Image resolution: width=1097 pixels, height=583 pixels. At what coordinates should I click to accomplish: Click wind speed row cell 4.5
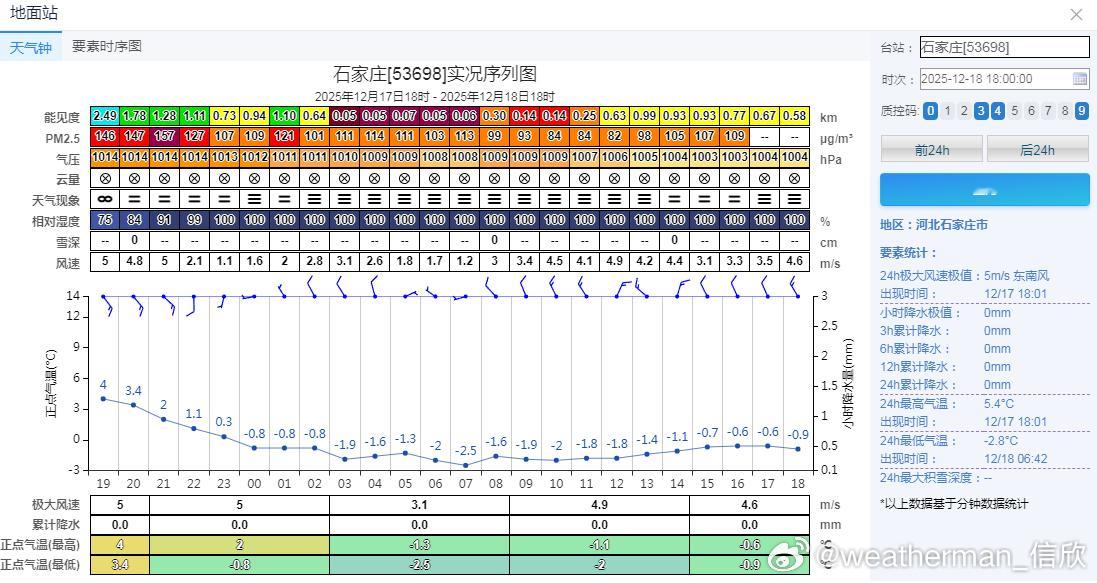tap(555, 261)
